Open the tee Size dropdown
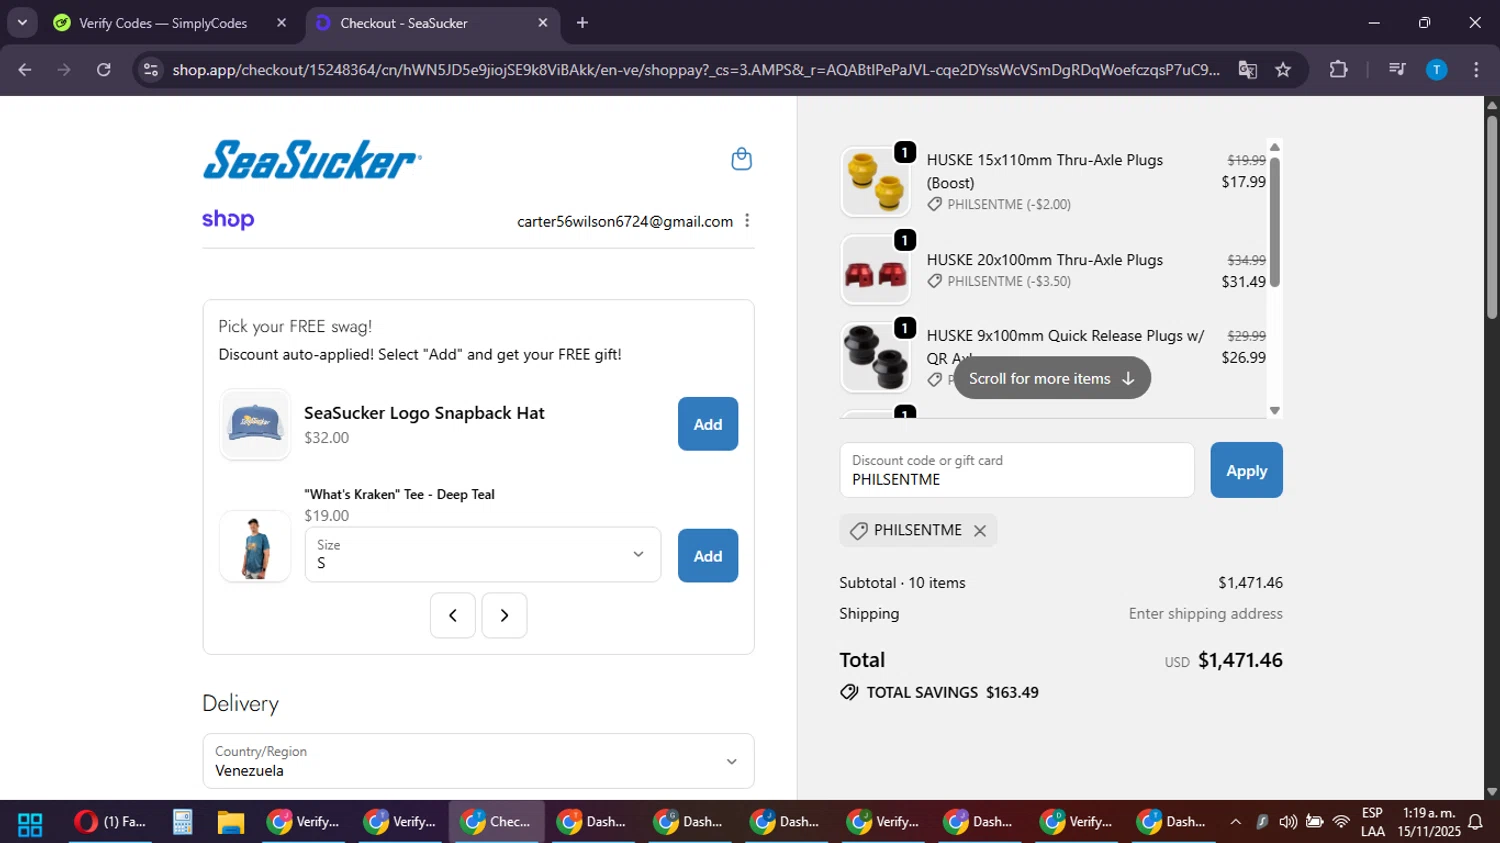The height and width of the screenshot is (843, 1500). pyautogui.click(x=483, y=554)
